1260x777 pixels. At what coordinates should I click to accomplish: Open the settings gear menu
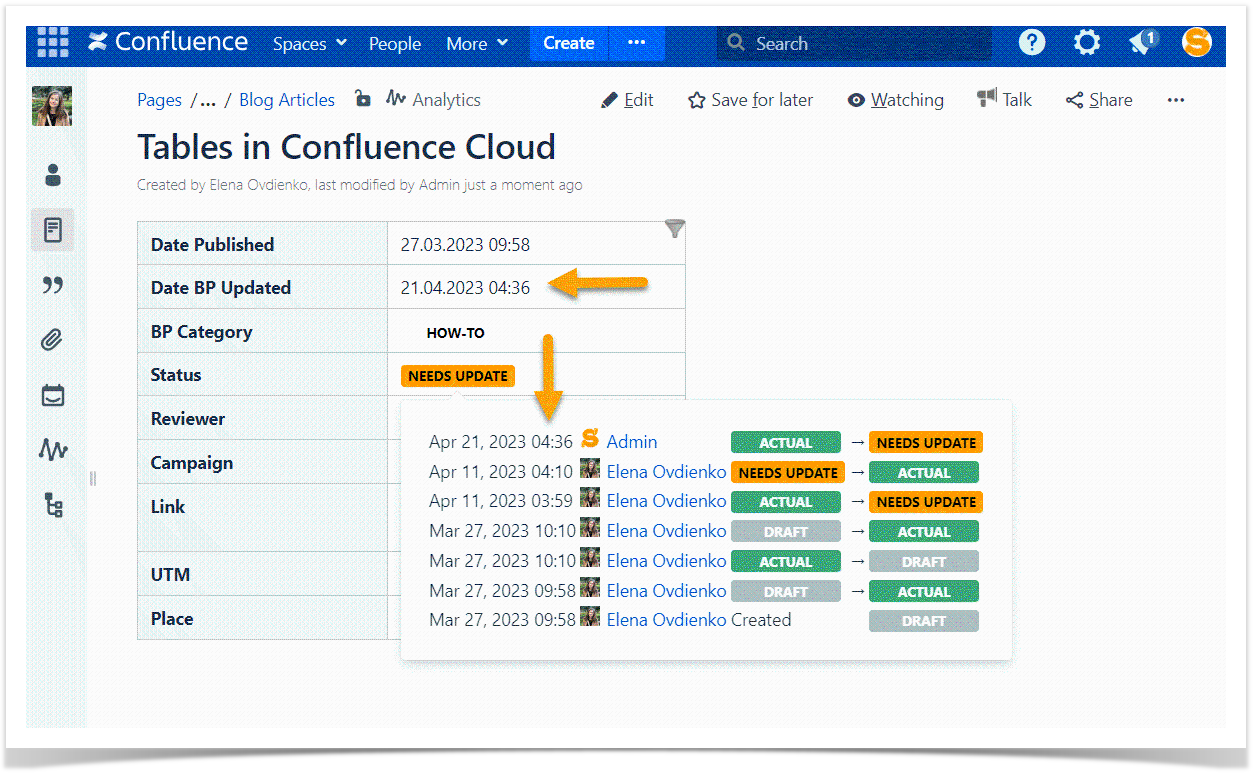[1087, 42]
